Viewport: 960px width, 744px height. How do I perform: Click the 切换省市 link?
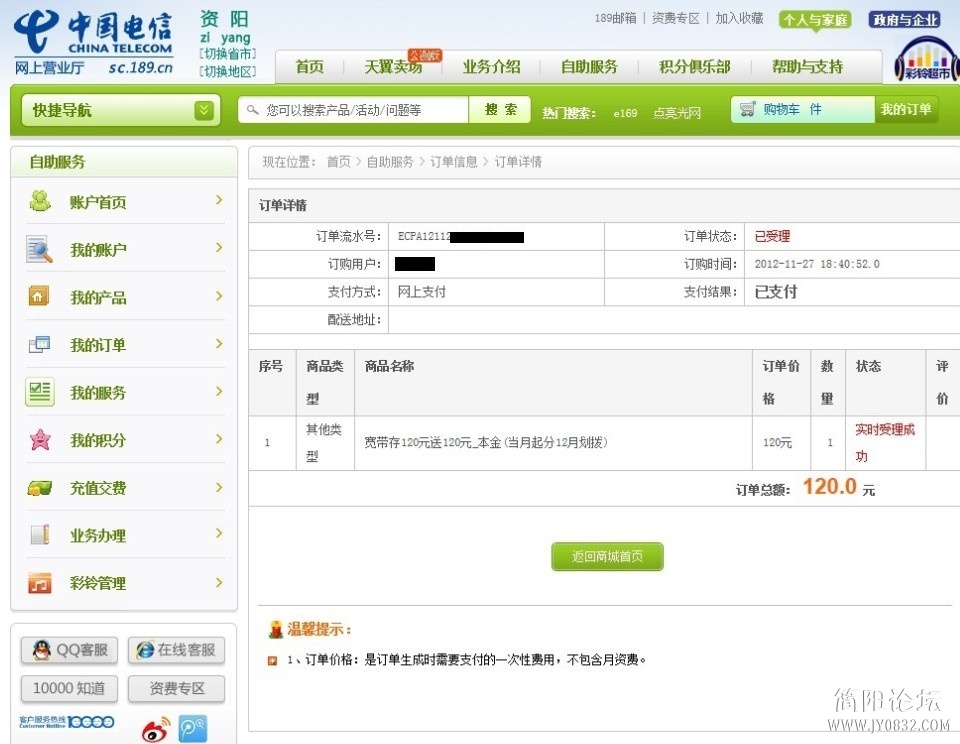pos(228,54)
